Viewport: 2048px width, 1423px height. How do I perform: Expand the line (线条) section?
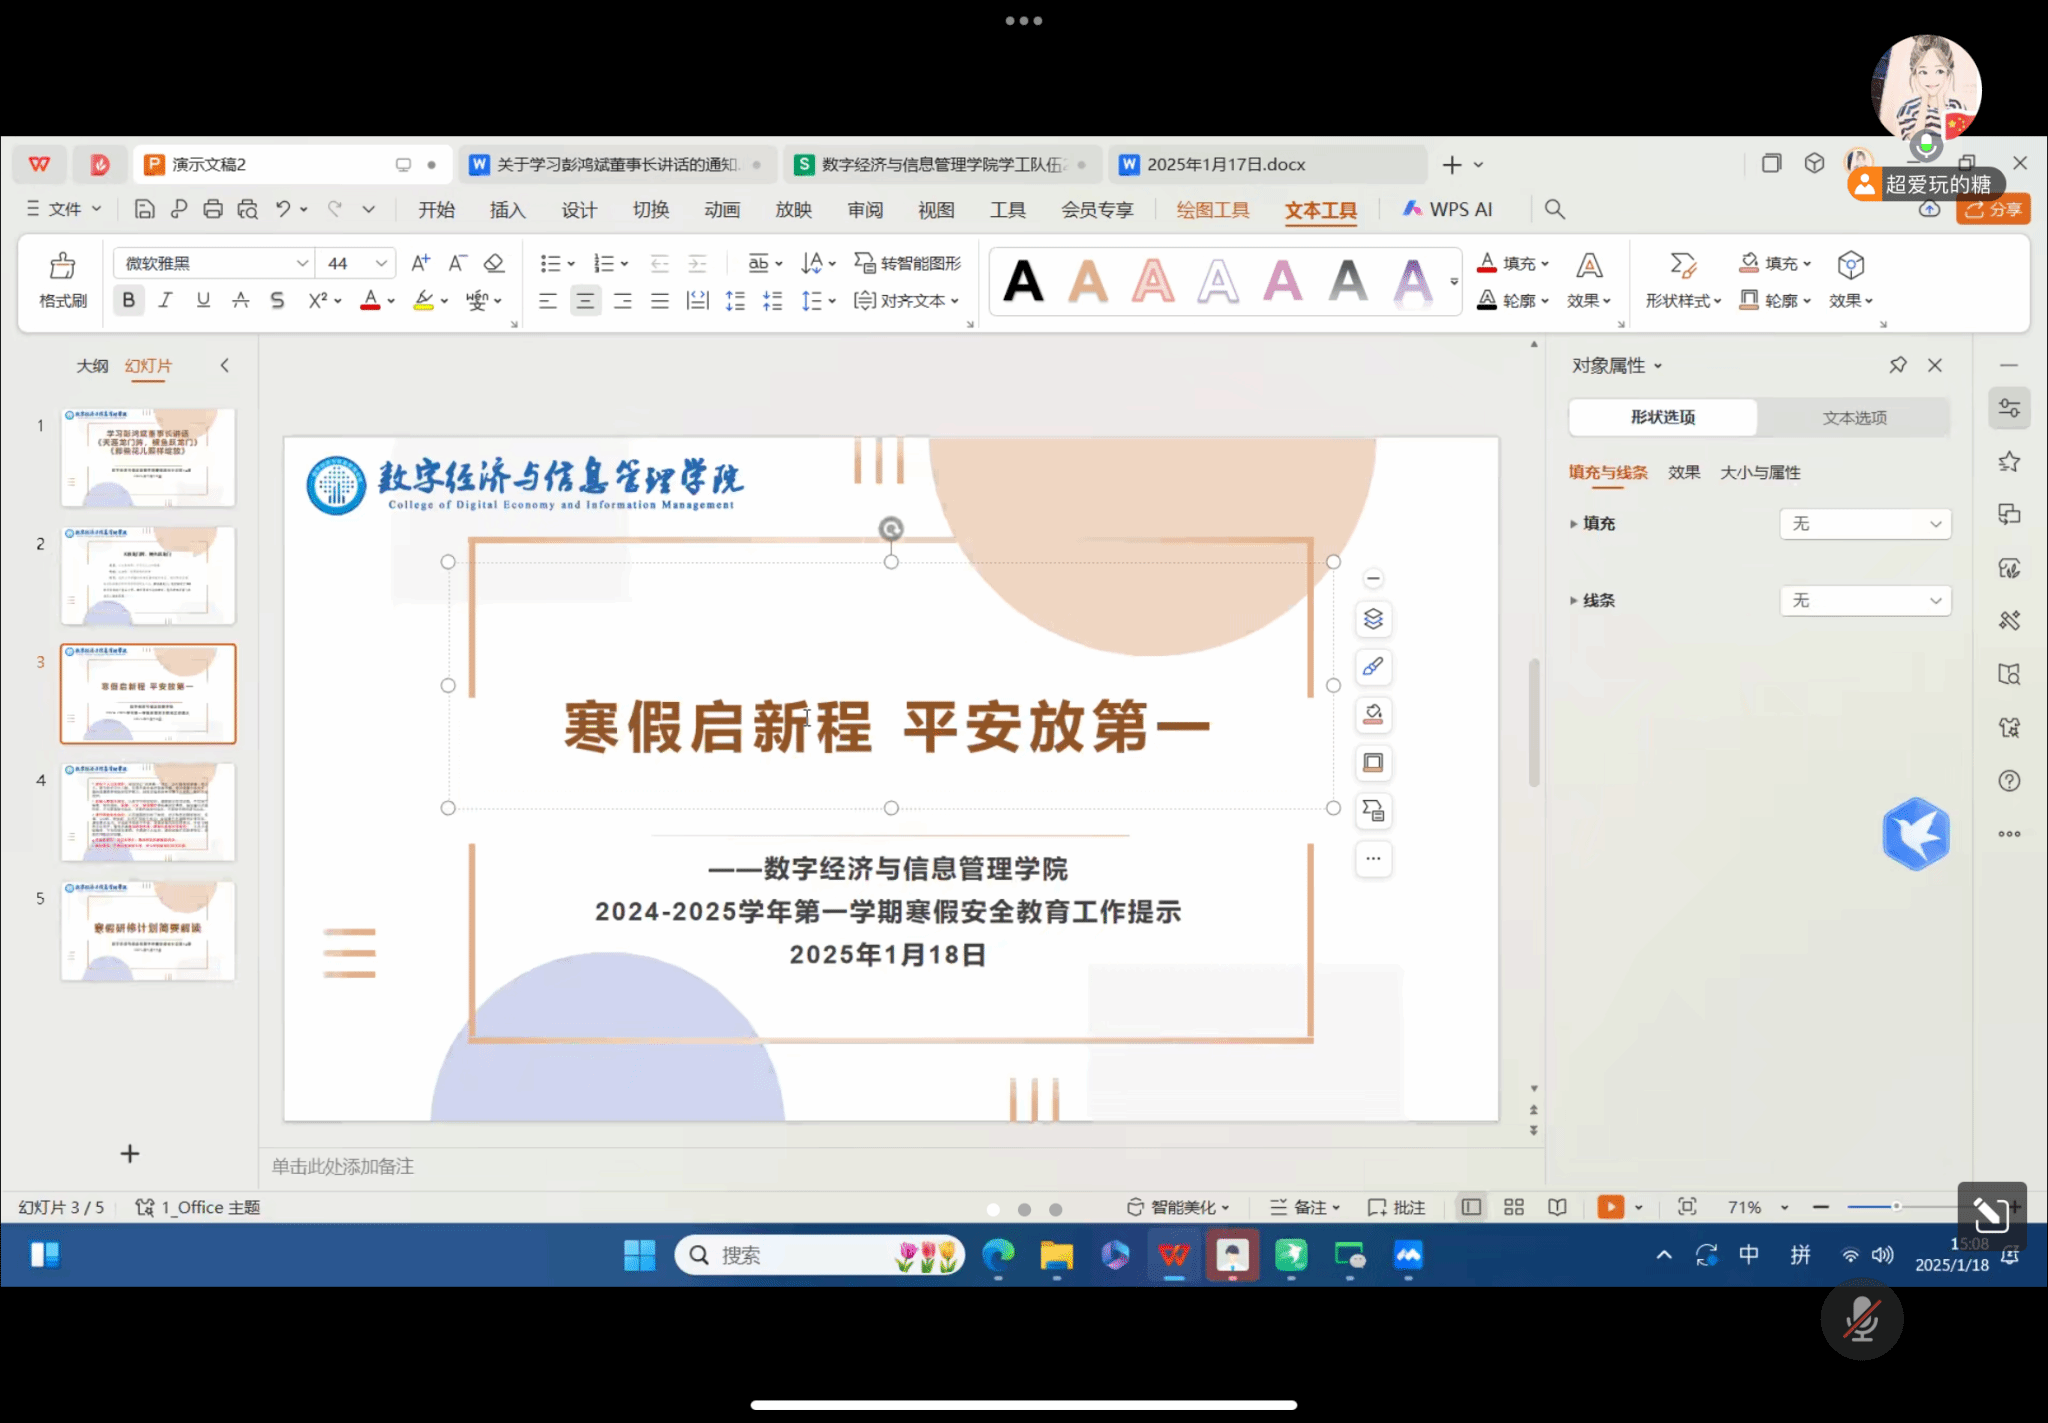tap(1574, 600)
